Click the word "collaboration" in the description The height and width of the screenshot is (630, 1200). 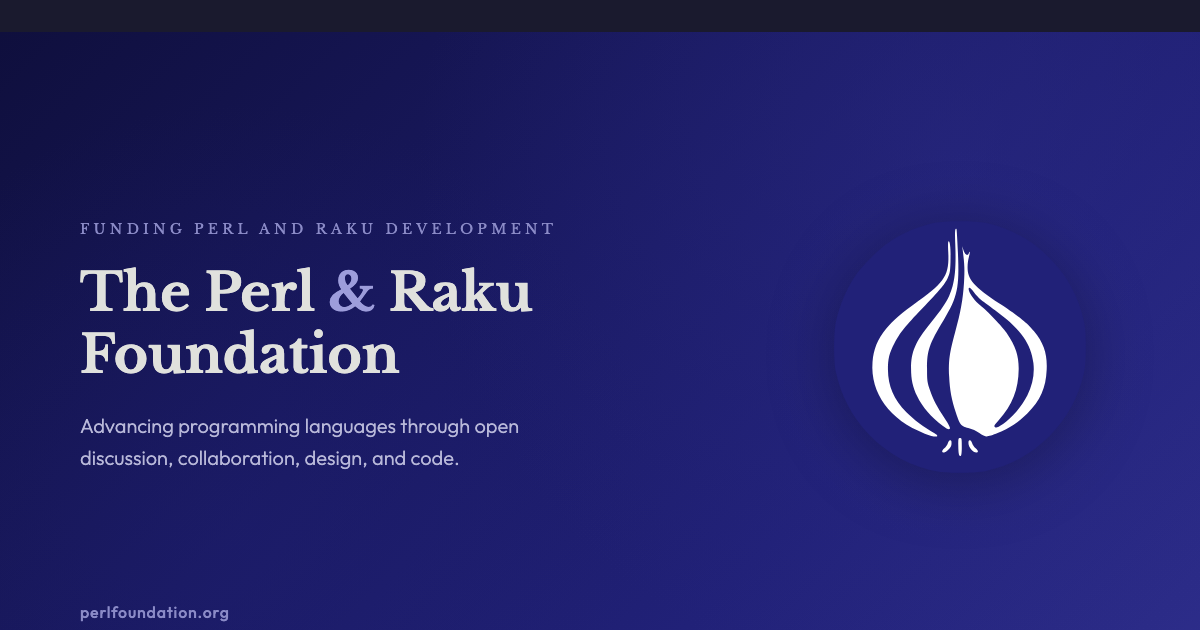point(235,460)
